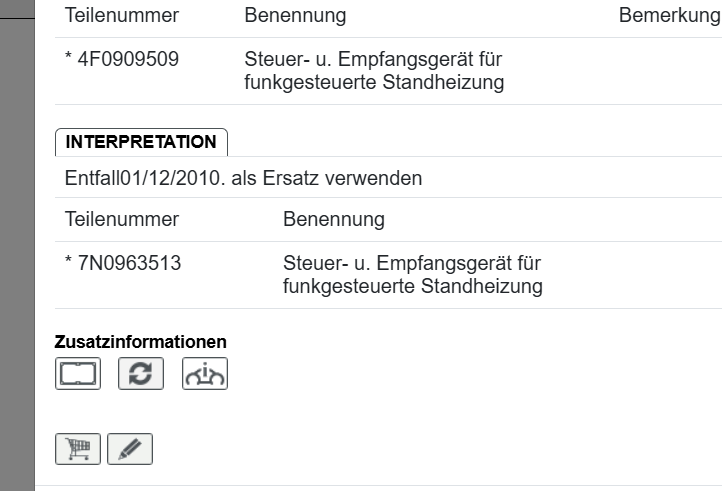
Task: Click the Bemerkung column header
Action: (x=669, y=16)
